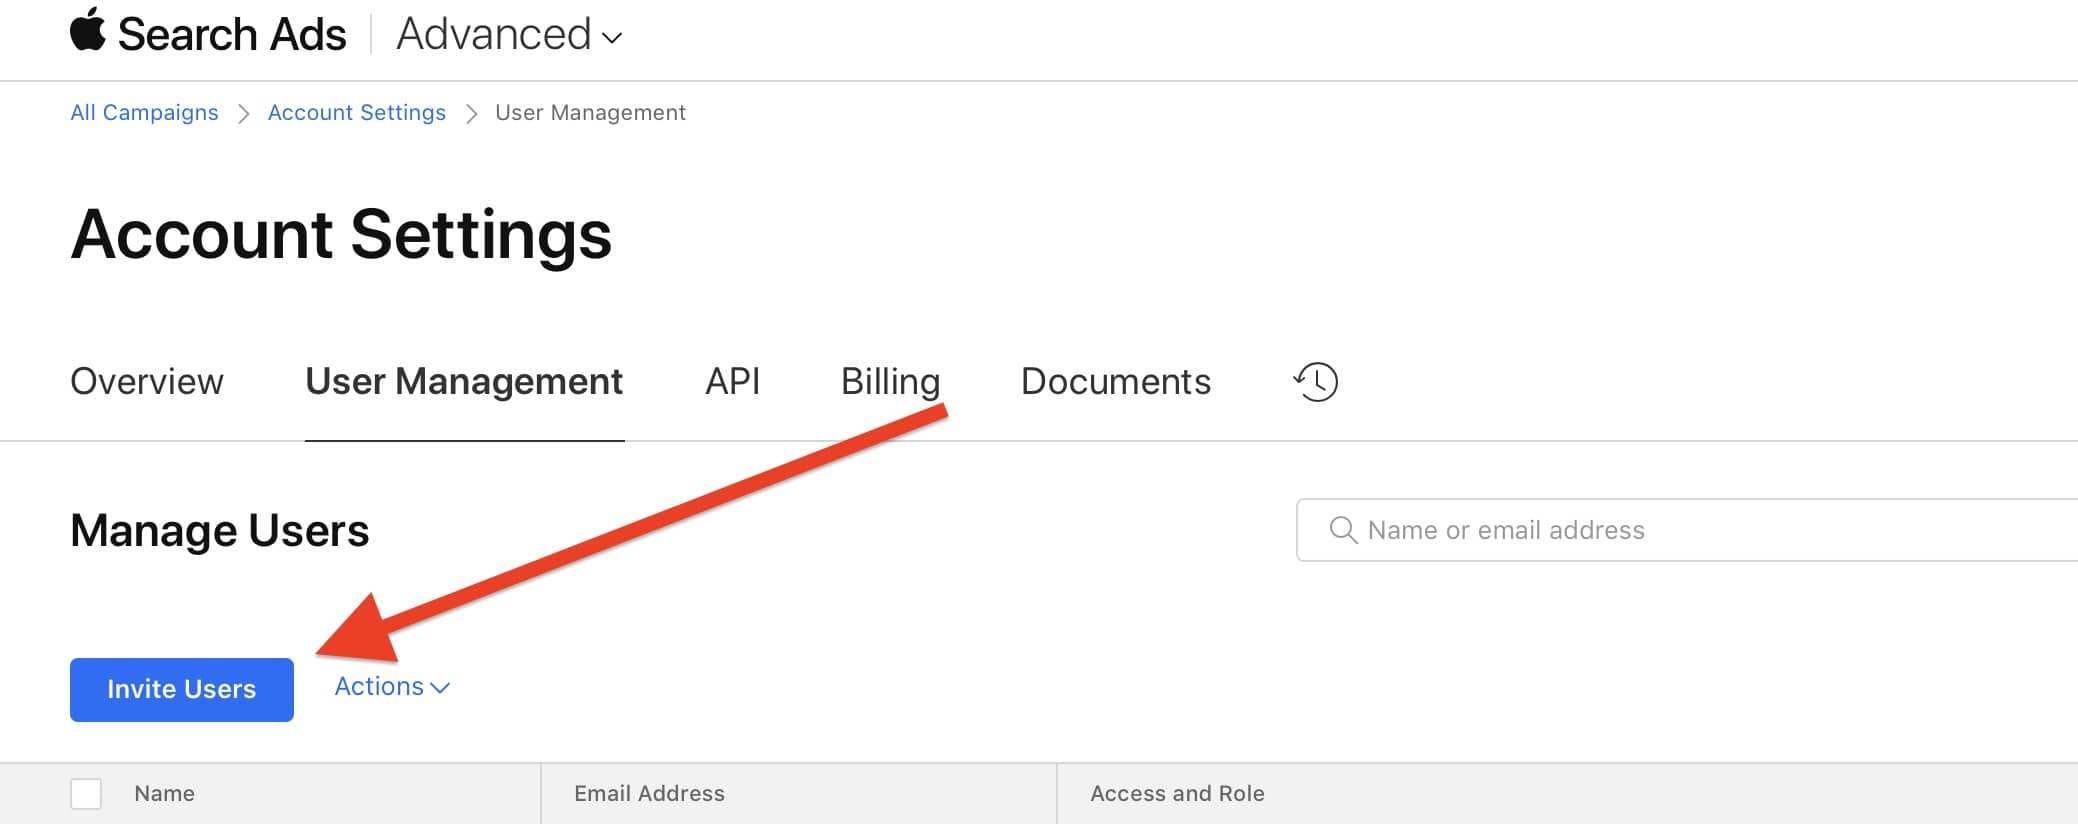
Task: Sort by the Name column header
Action: [x=165, y=794]
